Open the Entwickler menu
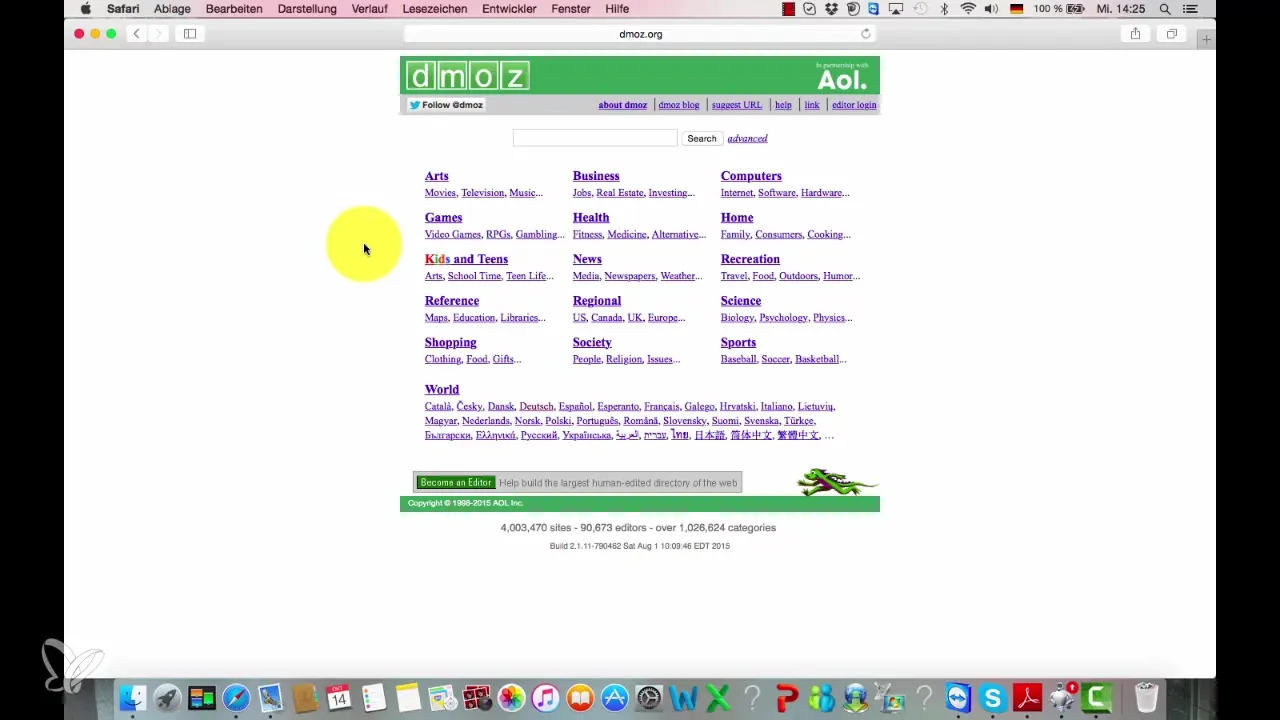The image size is (1280, 720). click(511, 9)
